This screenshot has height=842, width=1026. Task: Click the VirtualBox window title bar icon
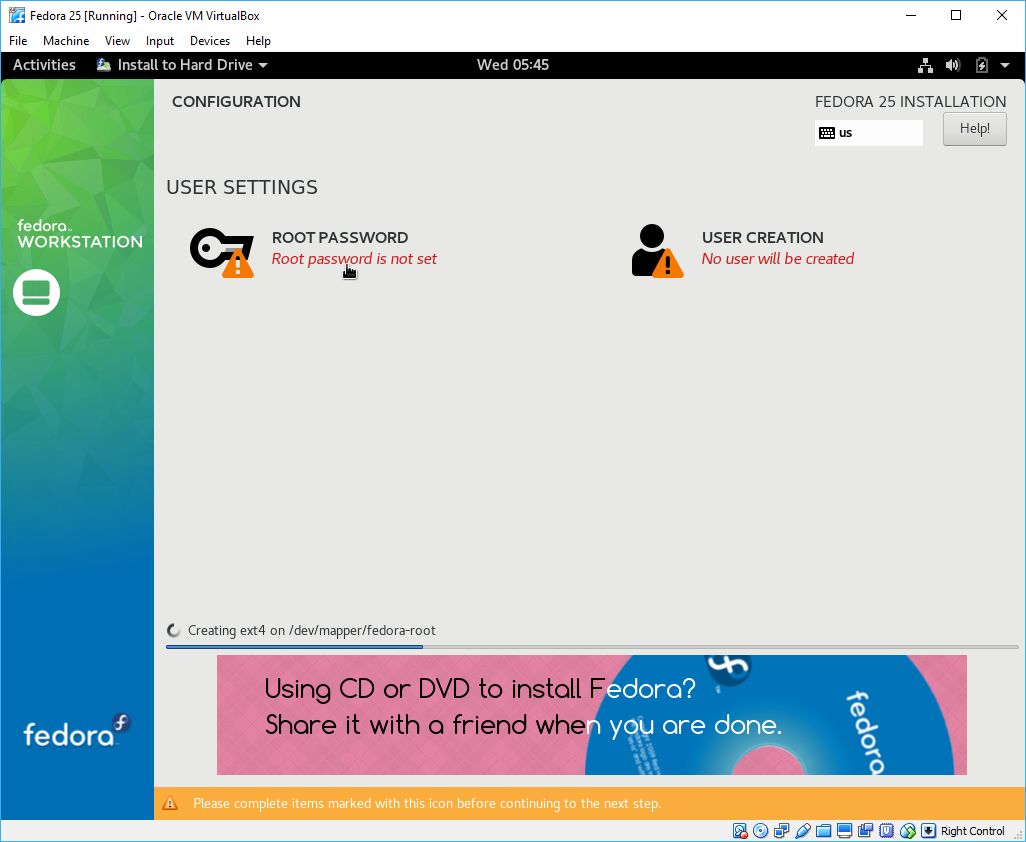pos(17,15)
